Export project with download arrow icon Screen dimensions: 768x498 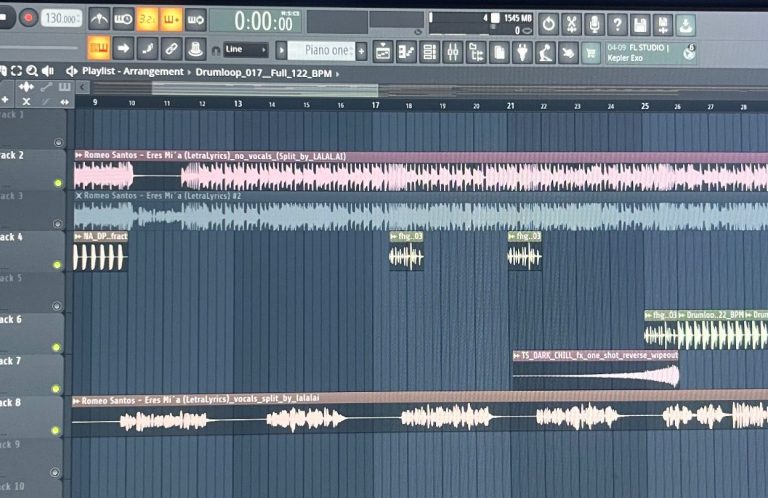click(686, 25)
